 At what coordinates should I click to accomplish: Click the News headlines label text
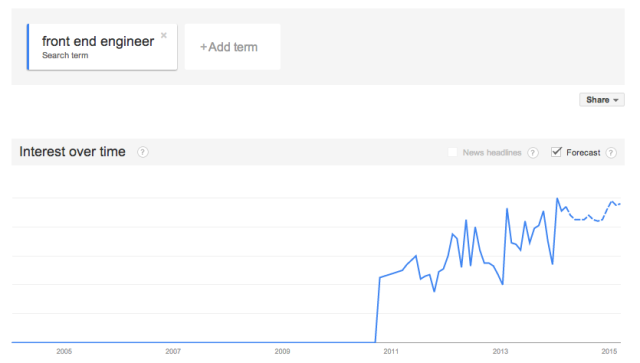(x=492, y=153)
